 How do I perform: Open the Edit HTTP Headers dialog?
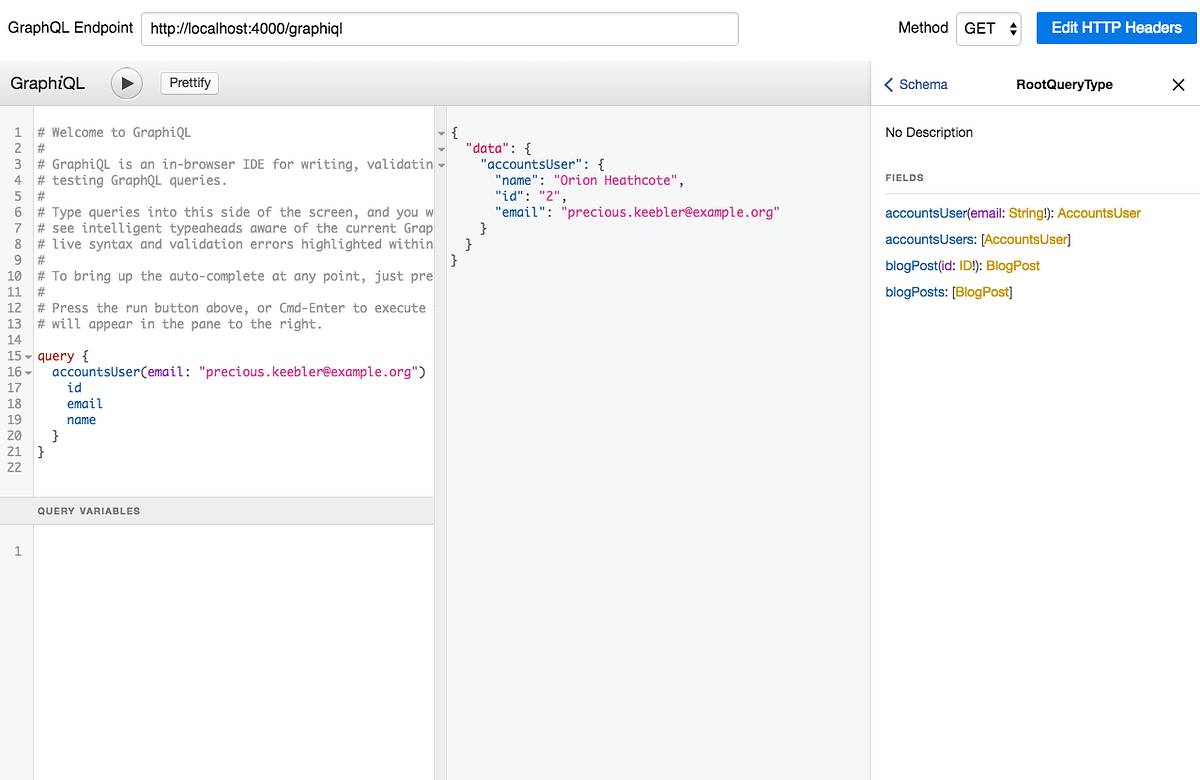pos(1116,28)
